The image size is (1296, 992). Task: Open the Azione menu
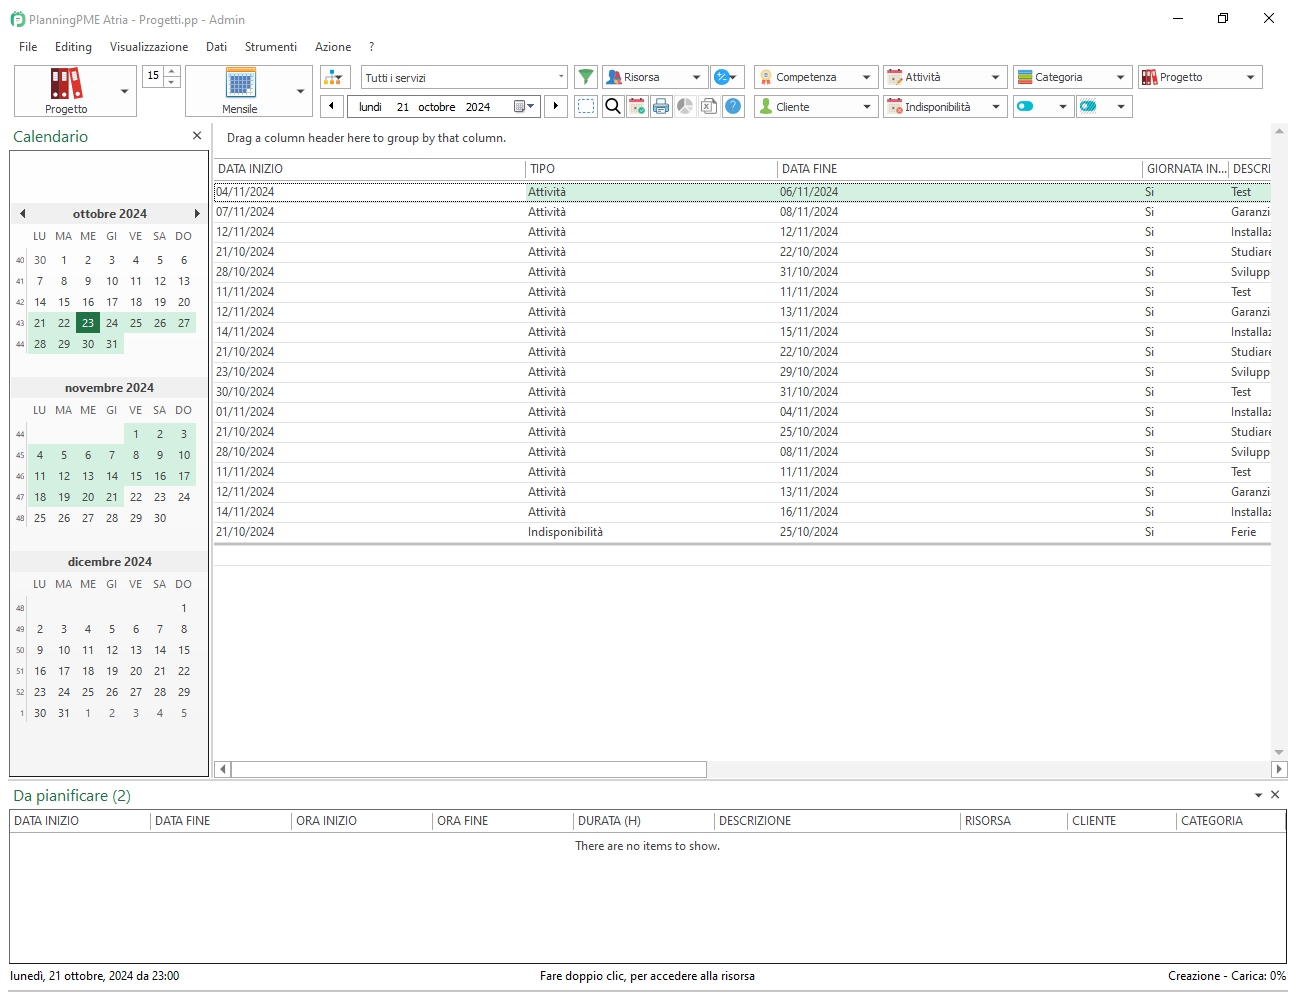[x=333, y=47]
